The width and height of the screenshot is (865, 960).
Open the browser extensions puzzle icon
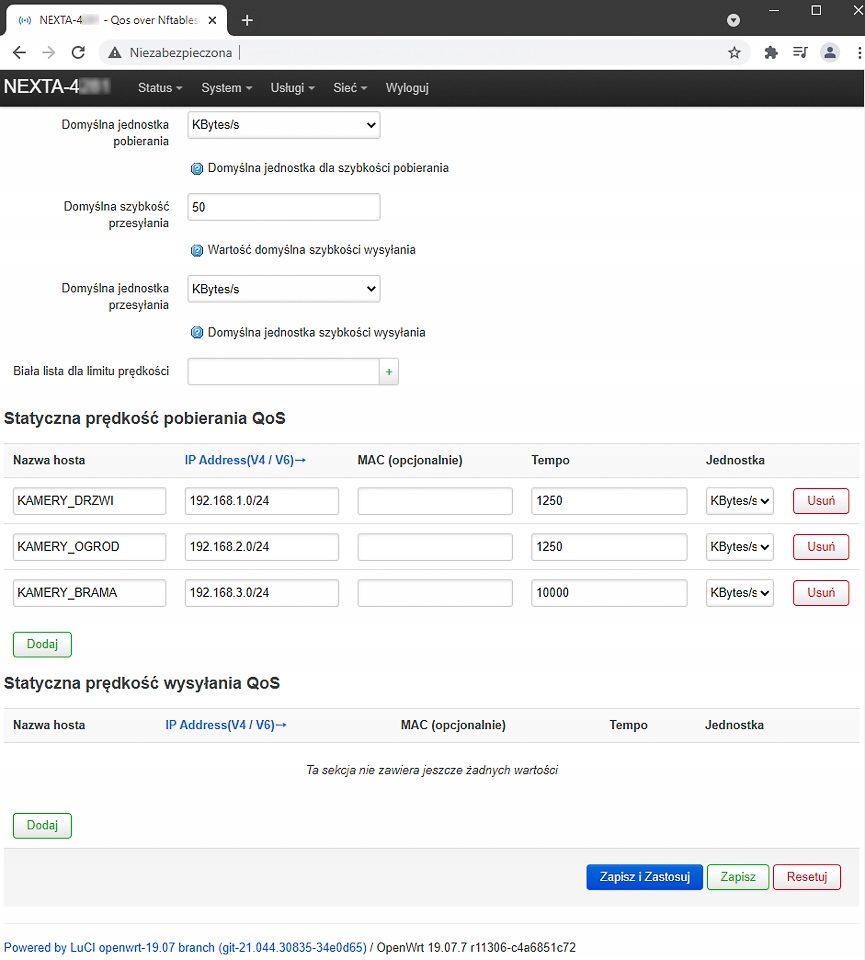point(771,53)
